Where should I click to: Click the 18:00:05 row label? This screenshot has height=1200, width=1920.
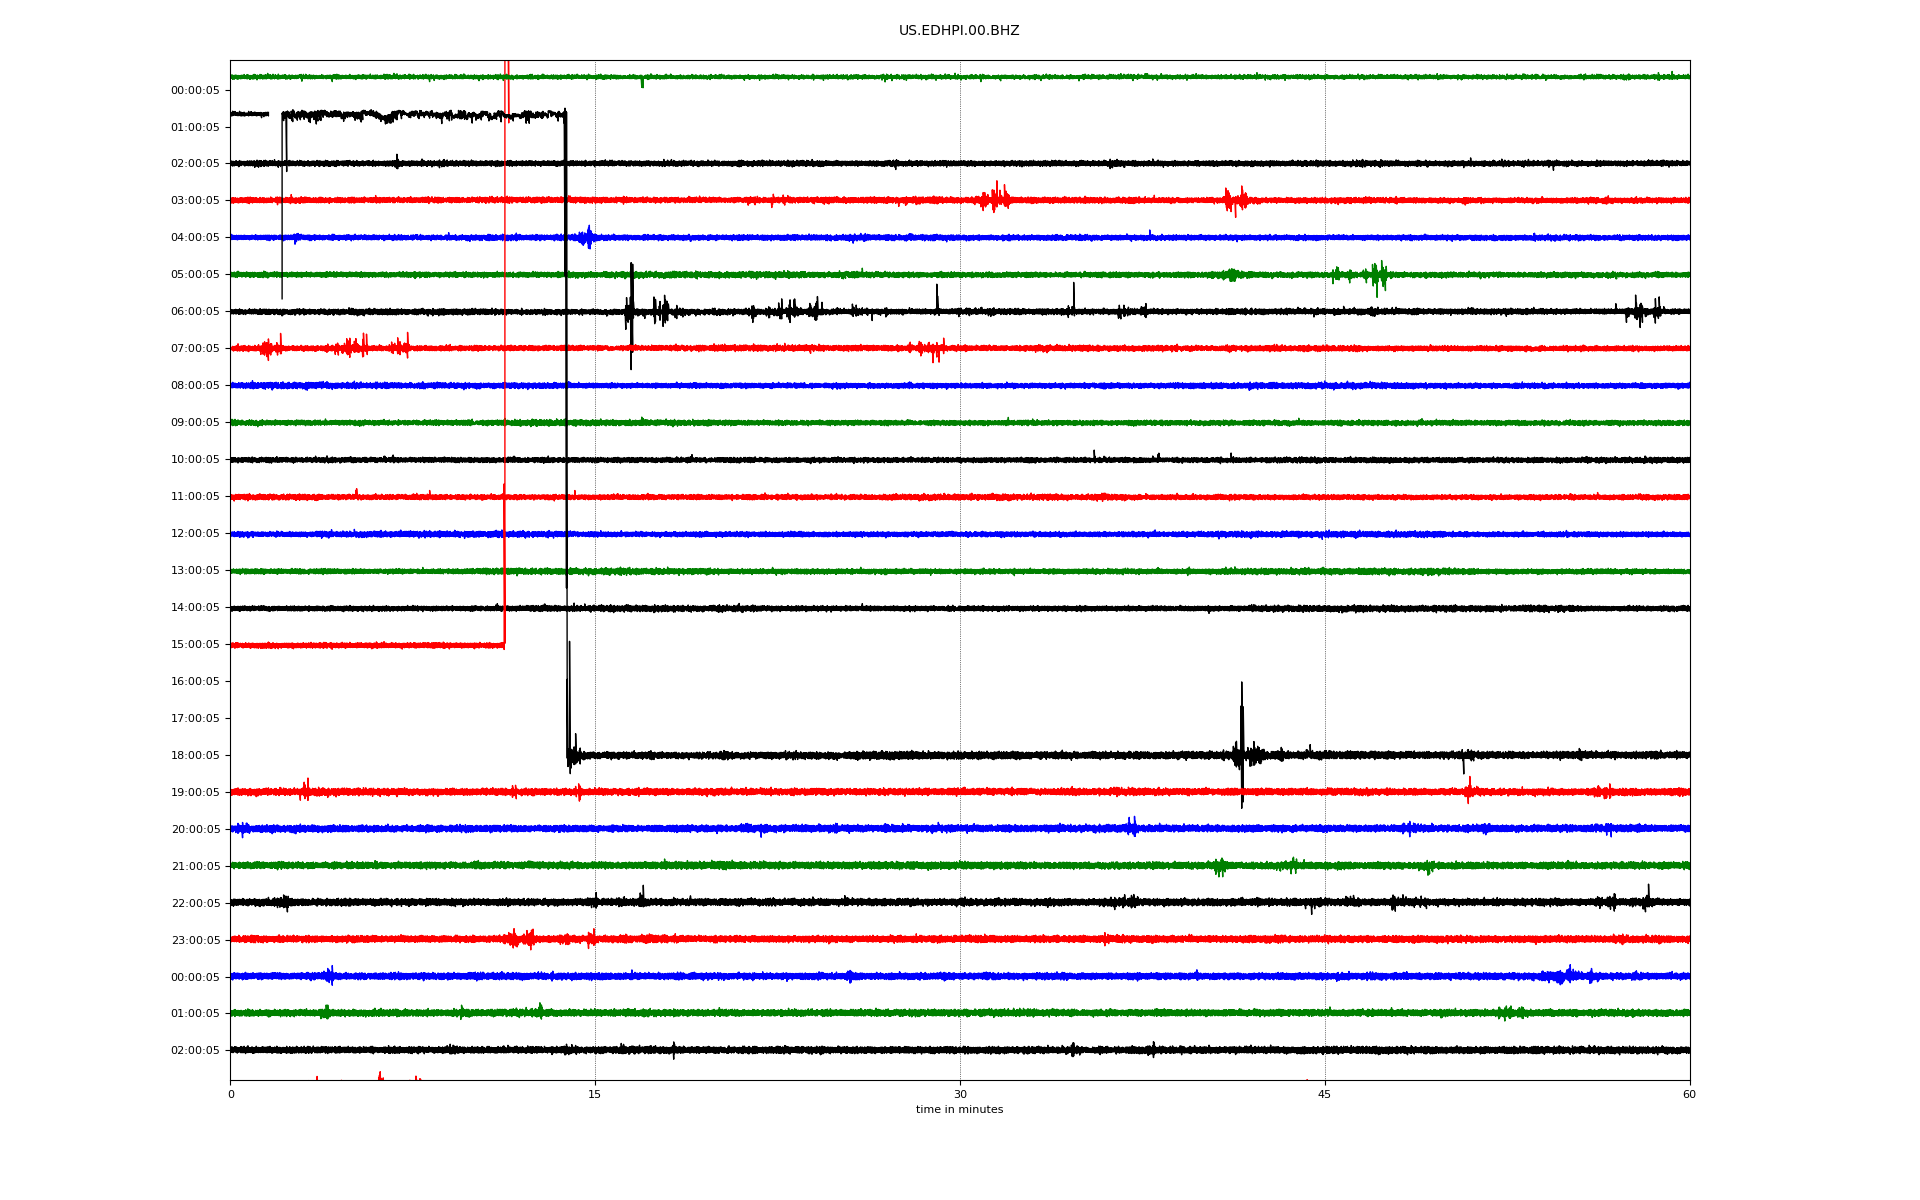[195, 756]
